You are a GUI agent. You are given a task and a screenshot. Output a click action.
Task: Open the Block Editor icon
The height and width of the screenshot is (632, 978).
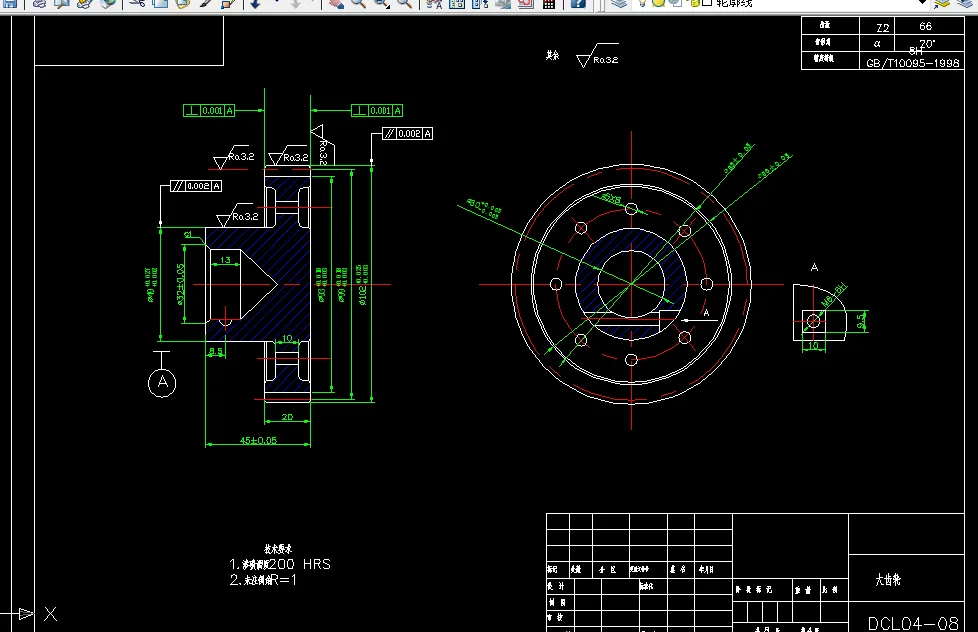tap(228, 3)
